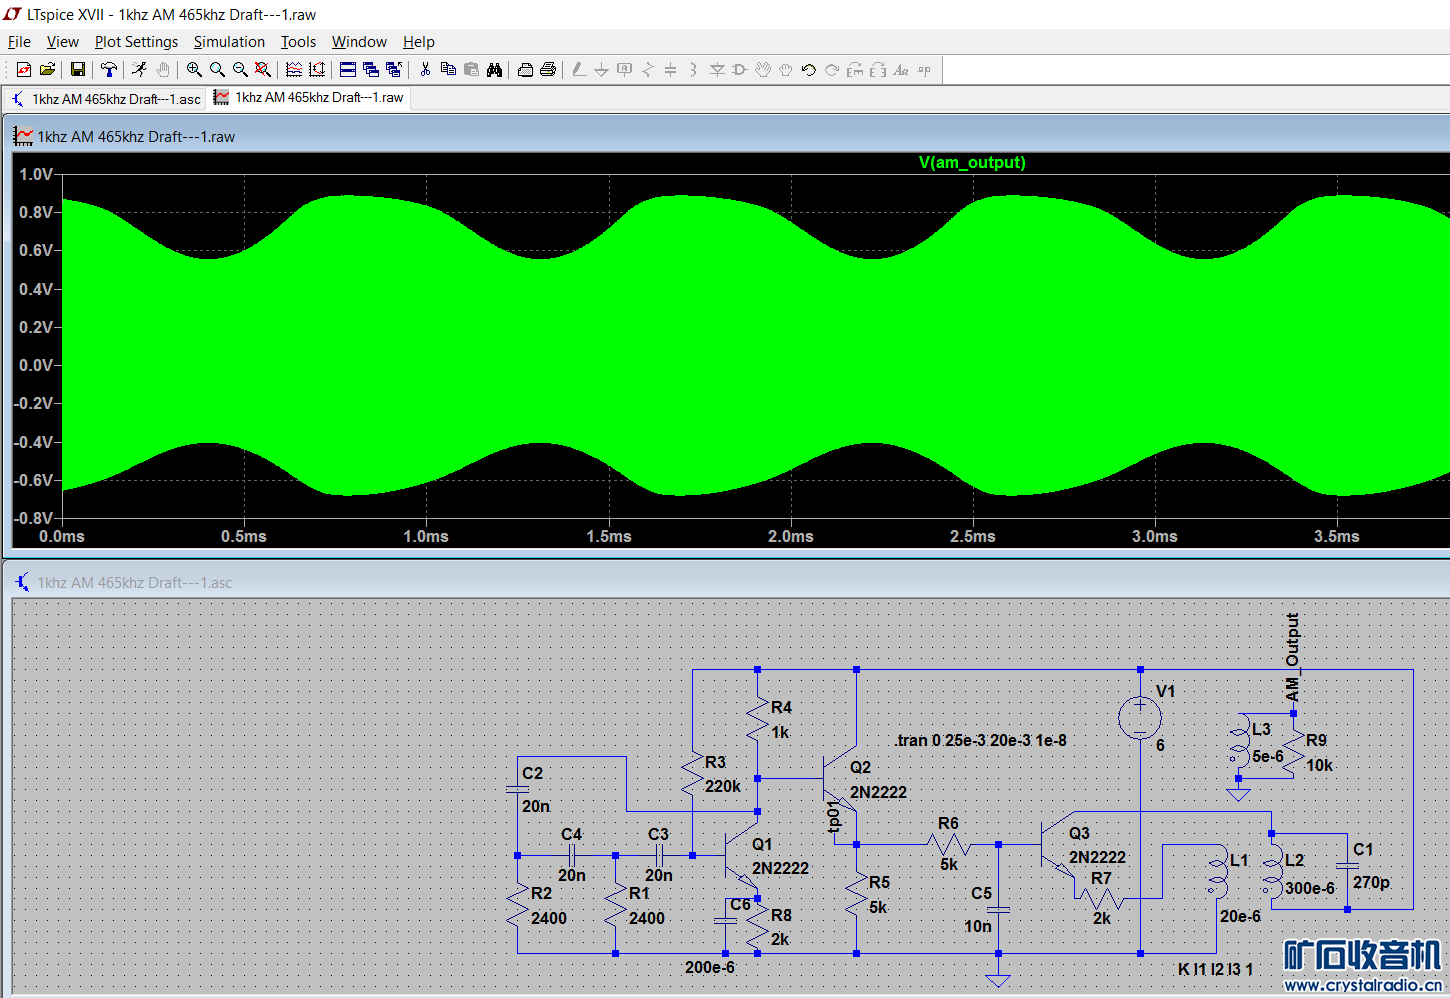The image size is (1450, 998).
Task: Click the Zoom Full Extents crossed magnifier icon
Action: pos(263,70)
